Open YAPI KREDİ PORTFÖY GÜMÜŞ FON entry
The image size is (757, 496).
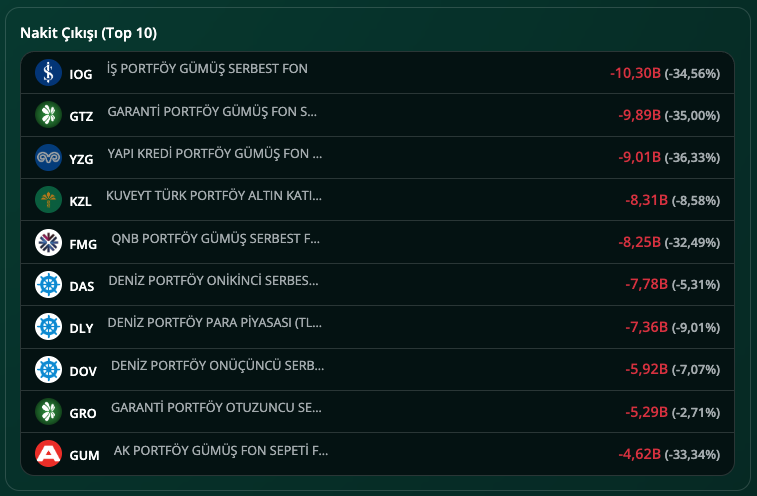click(214, 154)
